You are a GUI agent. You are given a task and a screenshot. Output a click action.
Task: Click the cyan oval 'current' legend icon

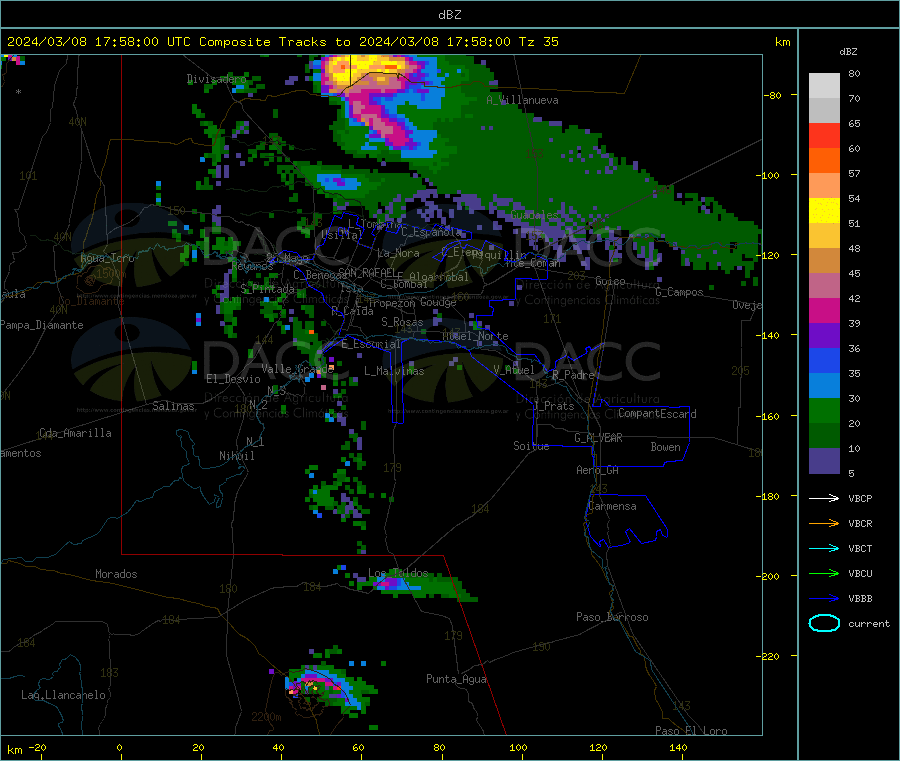pyautogui.click(x=824, y=623)
